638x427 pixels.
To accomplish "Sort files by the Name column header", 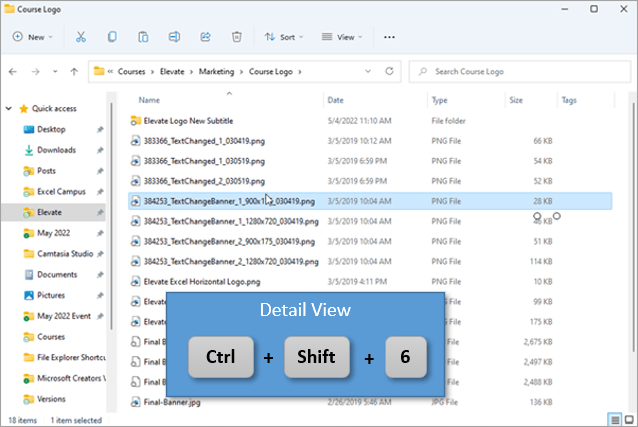I will click(149, 100).
